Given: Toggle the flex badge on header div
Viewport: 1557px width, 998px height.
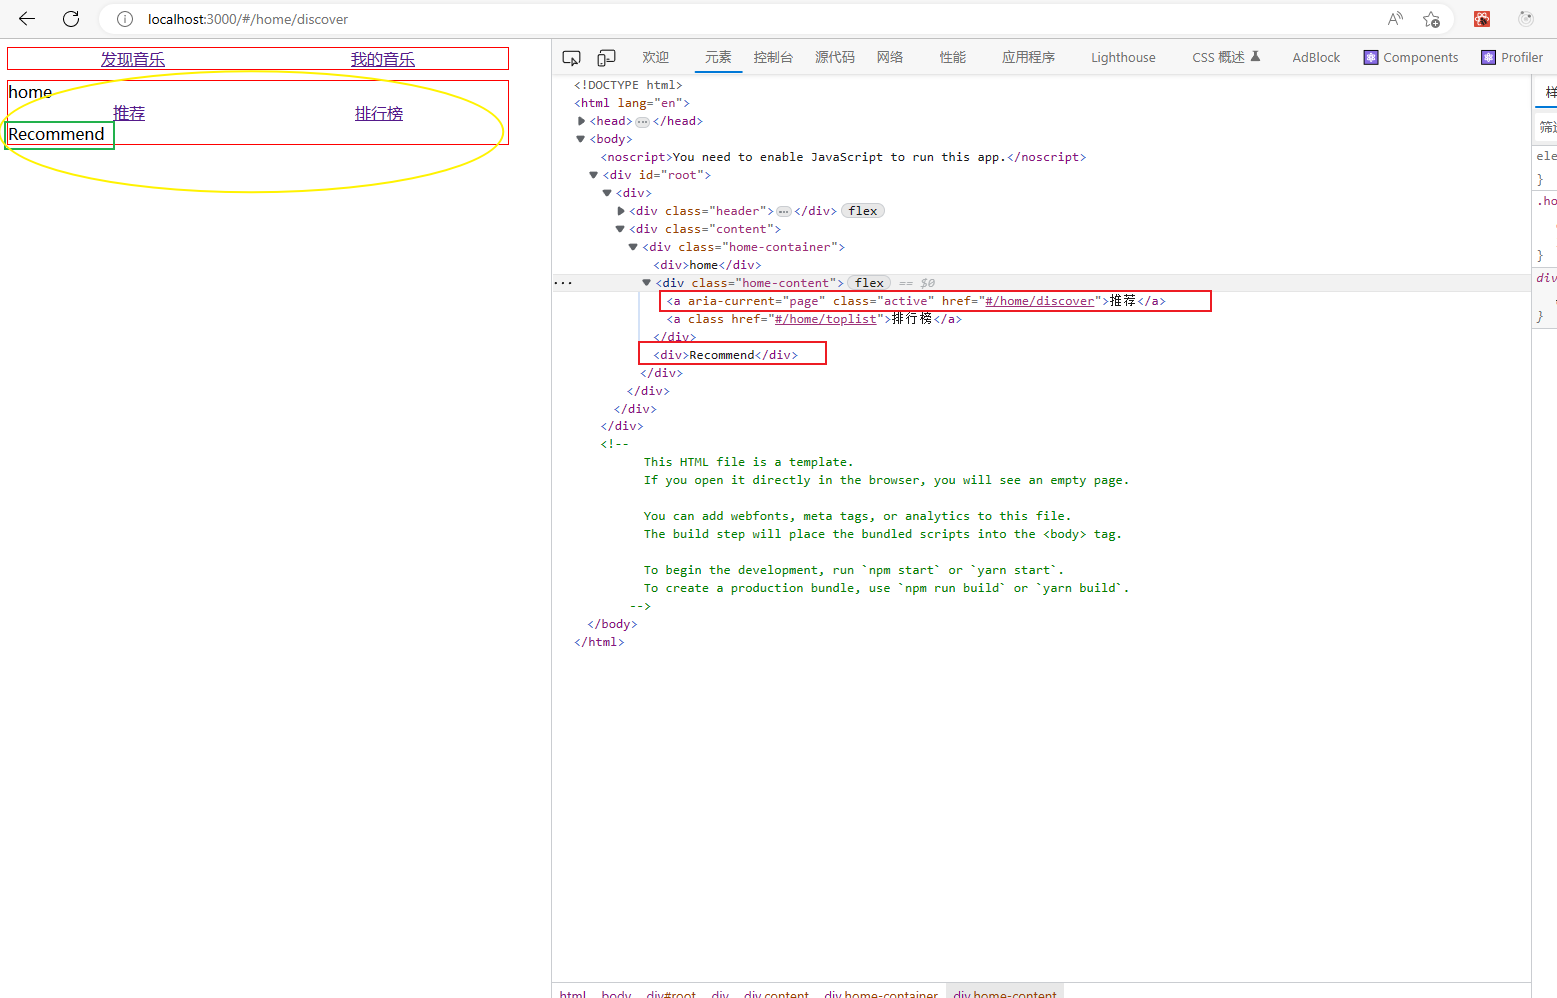Looking at the screenshot, I should 863,211.
